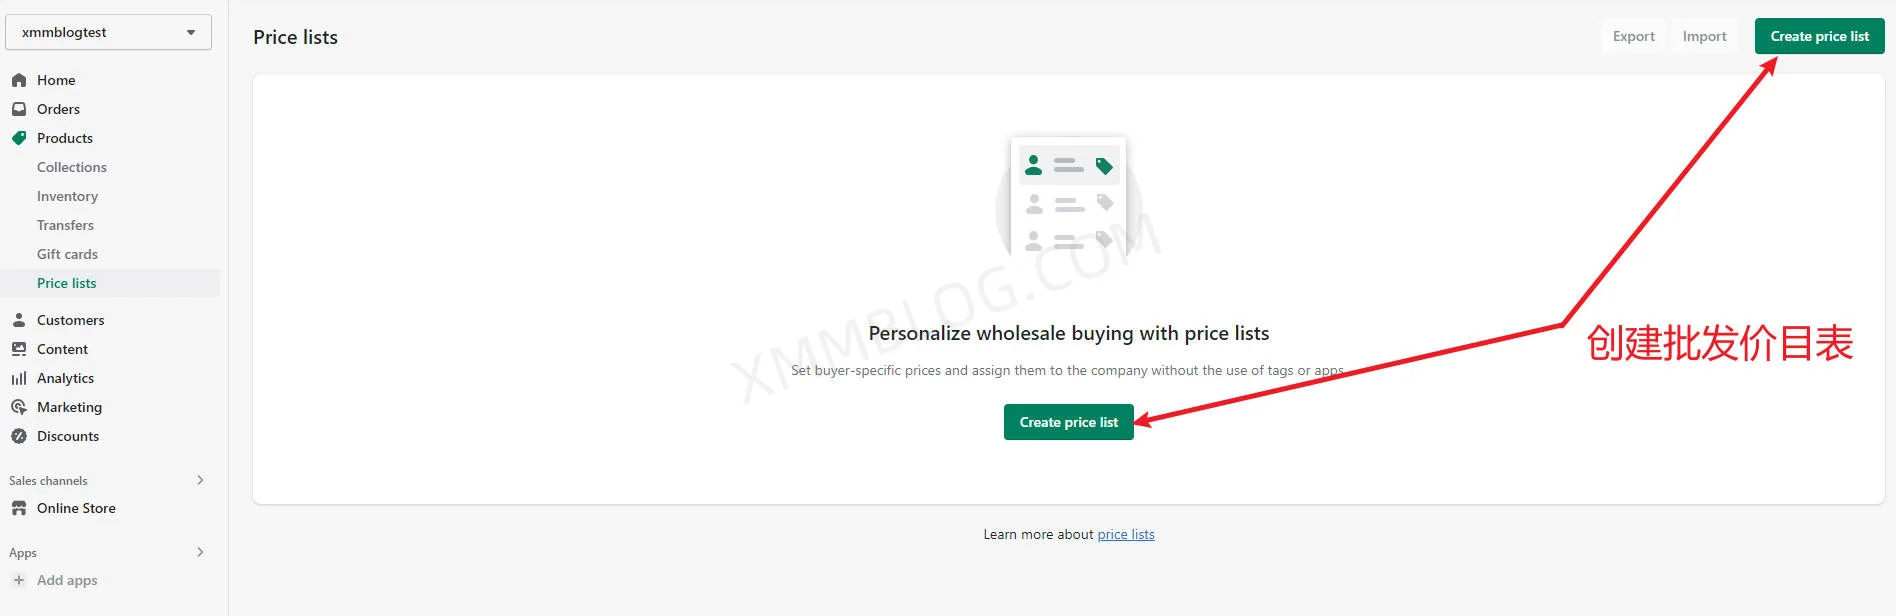Expand the Apps section
1896x616 pixels.
point(199,552)
